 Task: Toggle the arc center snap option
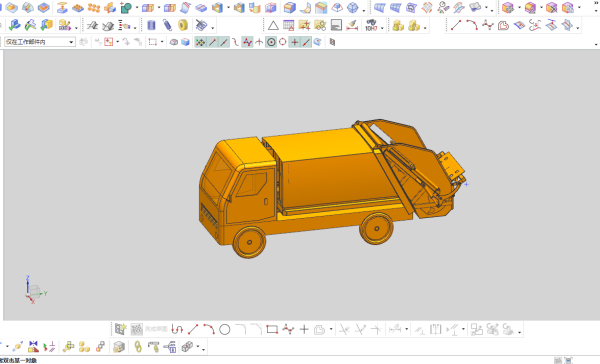click(x=271, y=42)
